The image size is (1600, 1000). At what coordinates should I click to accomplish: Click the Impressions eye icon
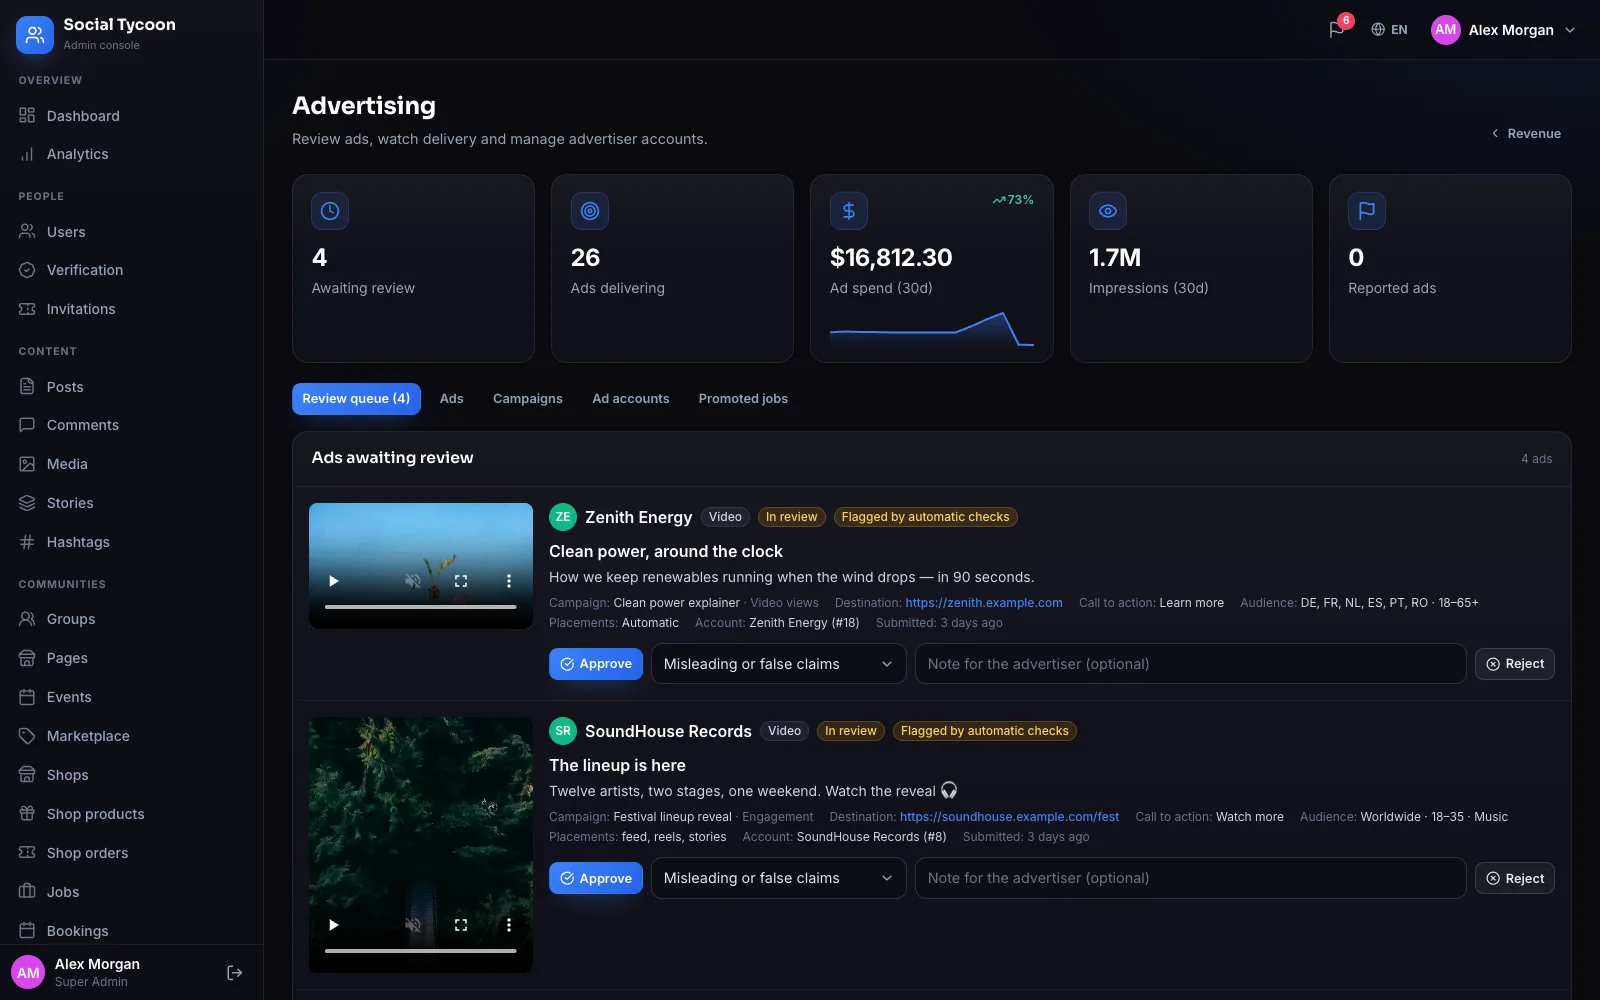pyautogui.click(x=1108, y=211)
